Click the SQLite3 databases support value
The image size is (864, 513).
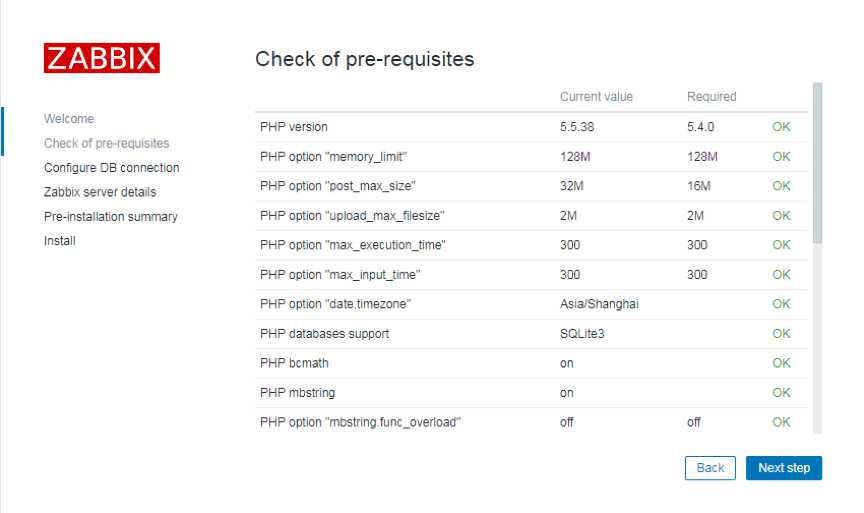click(582, 333)
